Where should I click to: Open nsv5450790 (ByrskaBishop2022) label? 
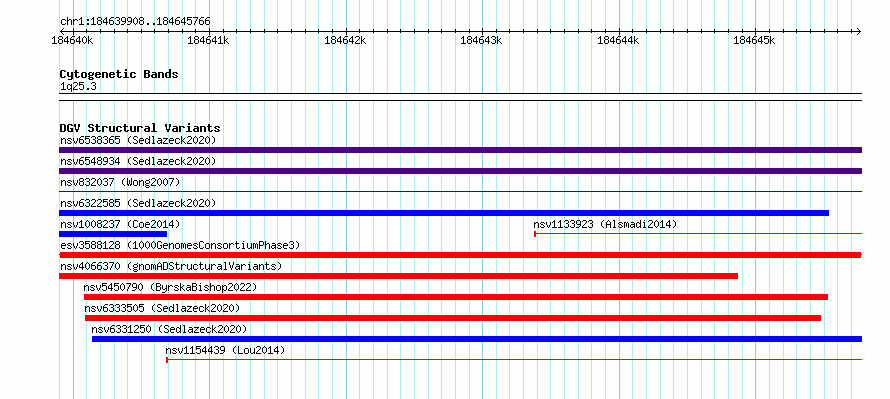tap(170, 287)
